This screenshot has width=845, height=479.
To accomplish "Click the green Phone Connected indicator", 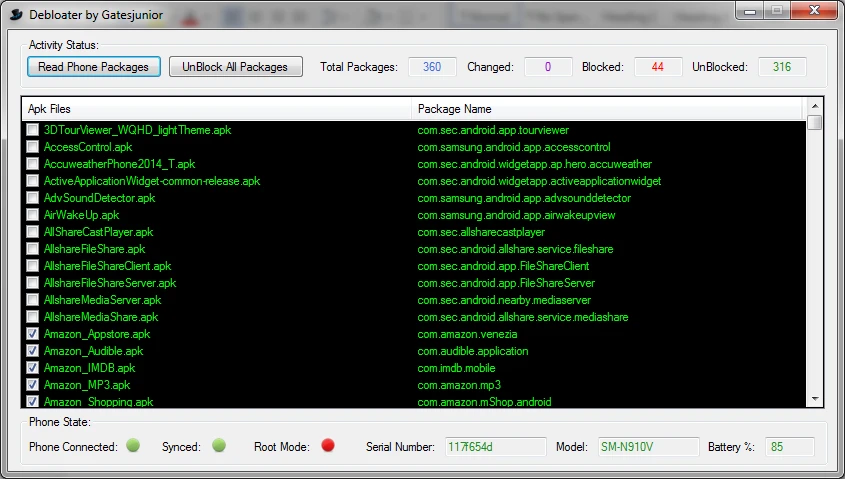I will (x=133, y=446).
